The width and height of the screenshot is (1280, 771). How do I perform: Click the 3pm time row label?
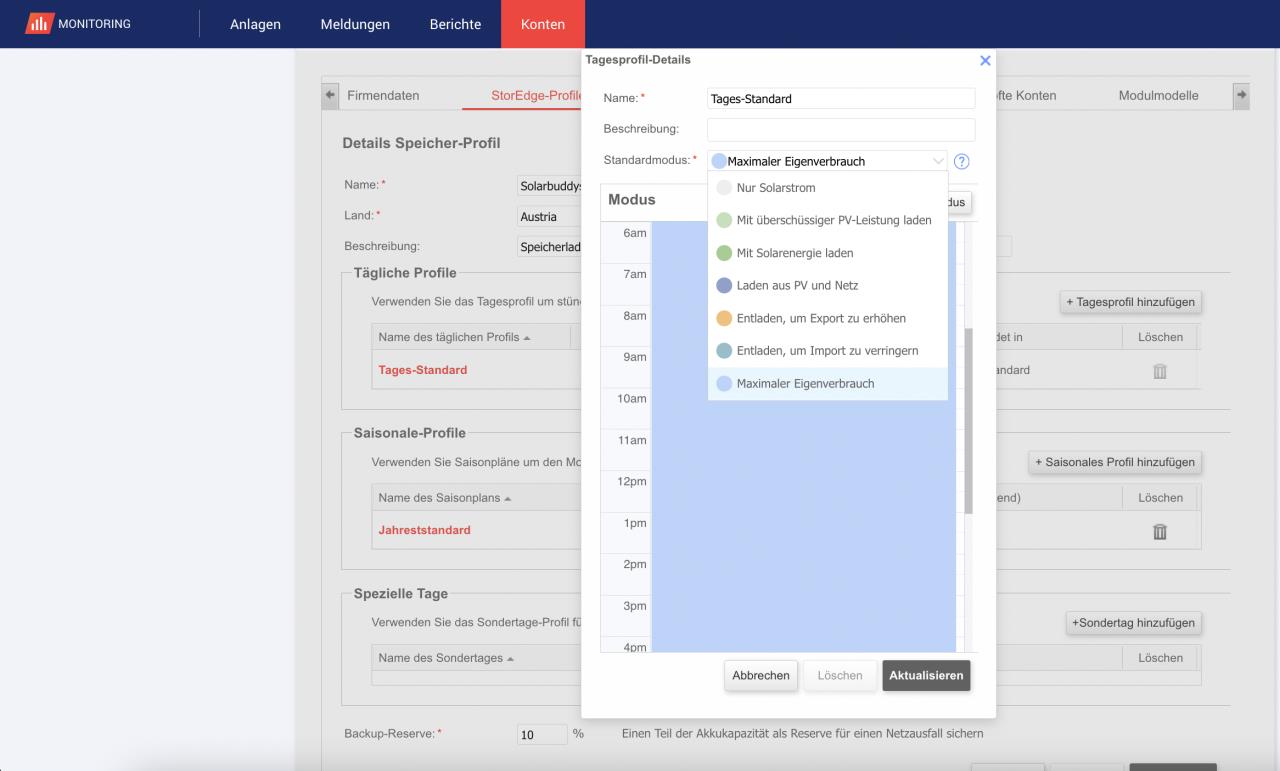click(x=635, y=606)
